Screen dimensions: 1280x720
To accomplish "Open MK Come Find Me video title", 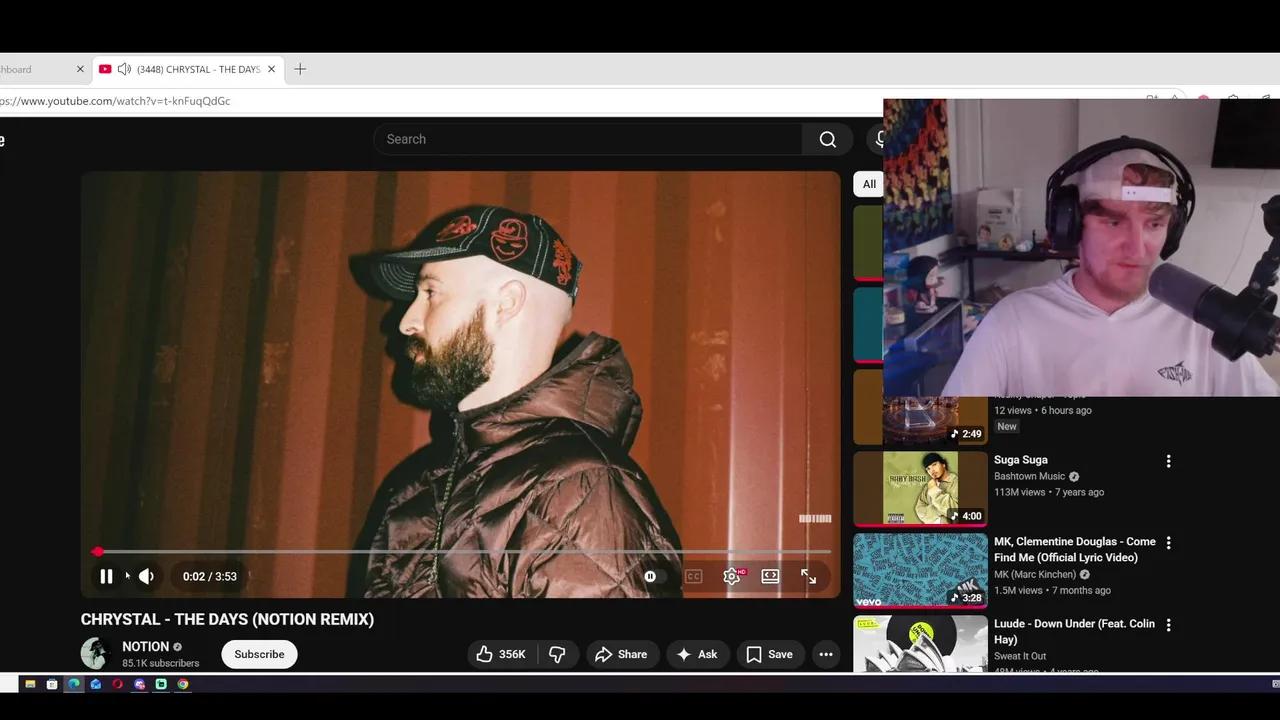I will coord(1075,549).
